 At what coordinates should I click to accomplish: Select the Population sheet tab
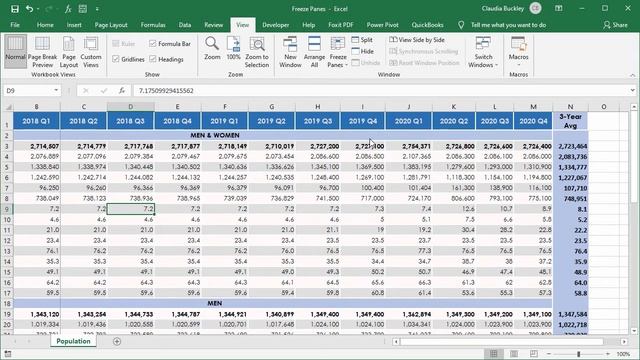click(x=73, y=341)
